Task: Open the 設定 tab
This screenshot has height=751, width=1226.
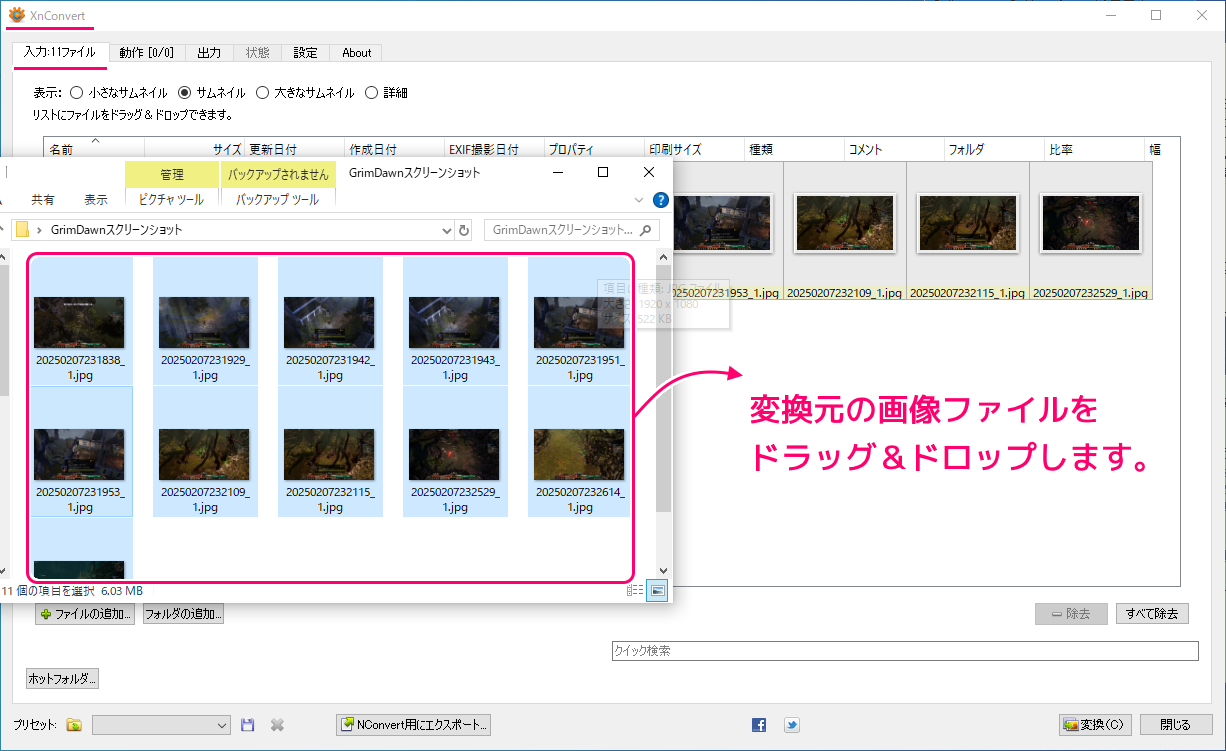Action: [x=305, y=53]
